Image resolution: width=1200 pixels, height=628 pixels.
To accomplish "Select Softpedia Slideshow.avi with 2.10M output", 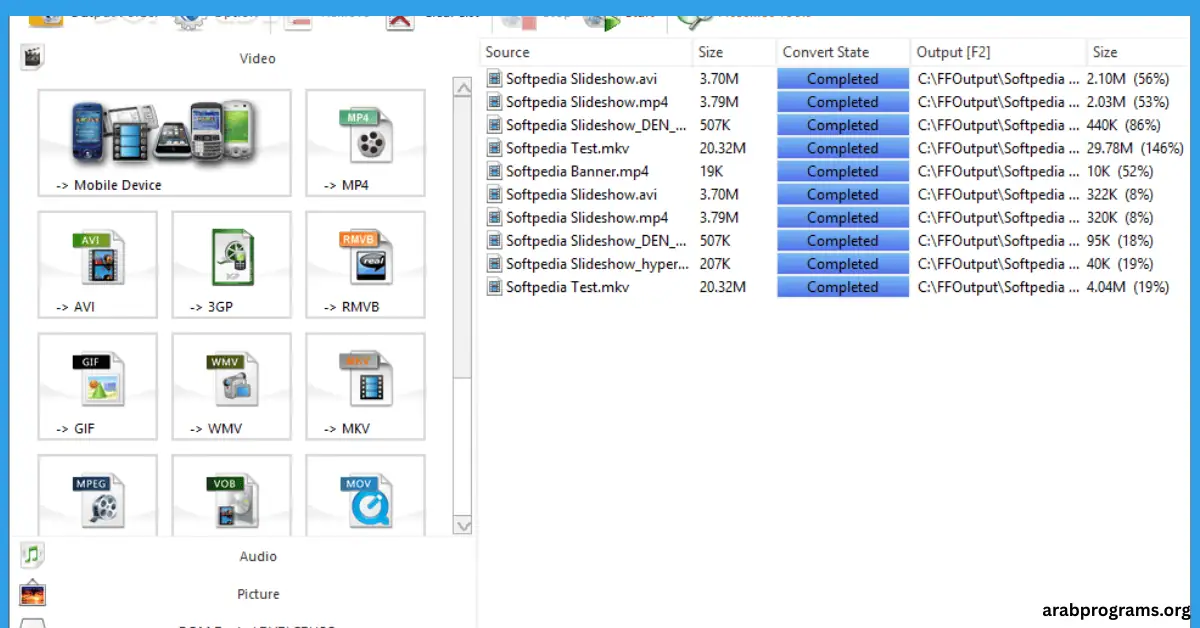I will pos(581,79).
